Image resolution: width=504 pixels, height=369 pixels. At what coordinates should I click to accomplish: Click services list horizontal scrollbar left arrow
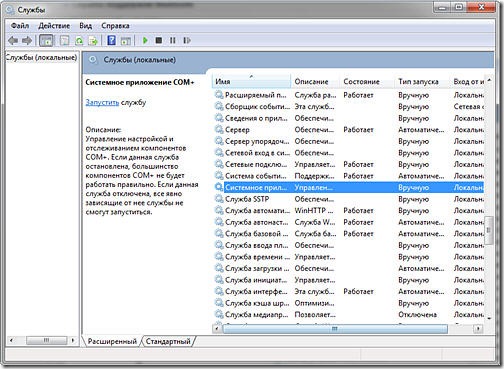[217, 329]
